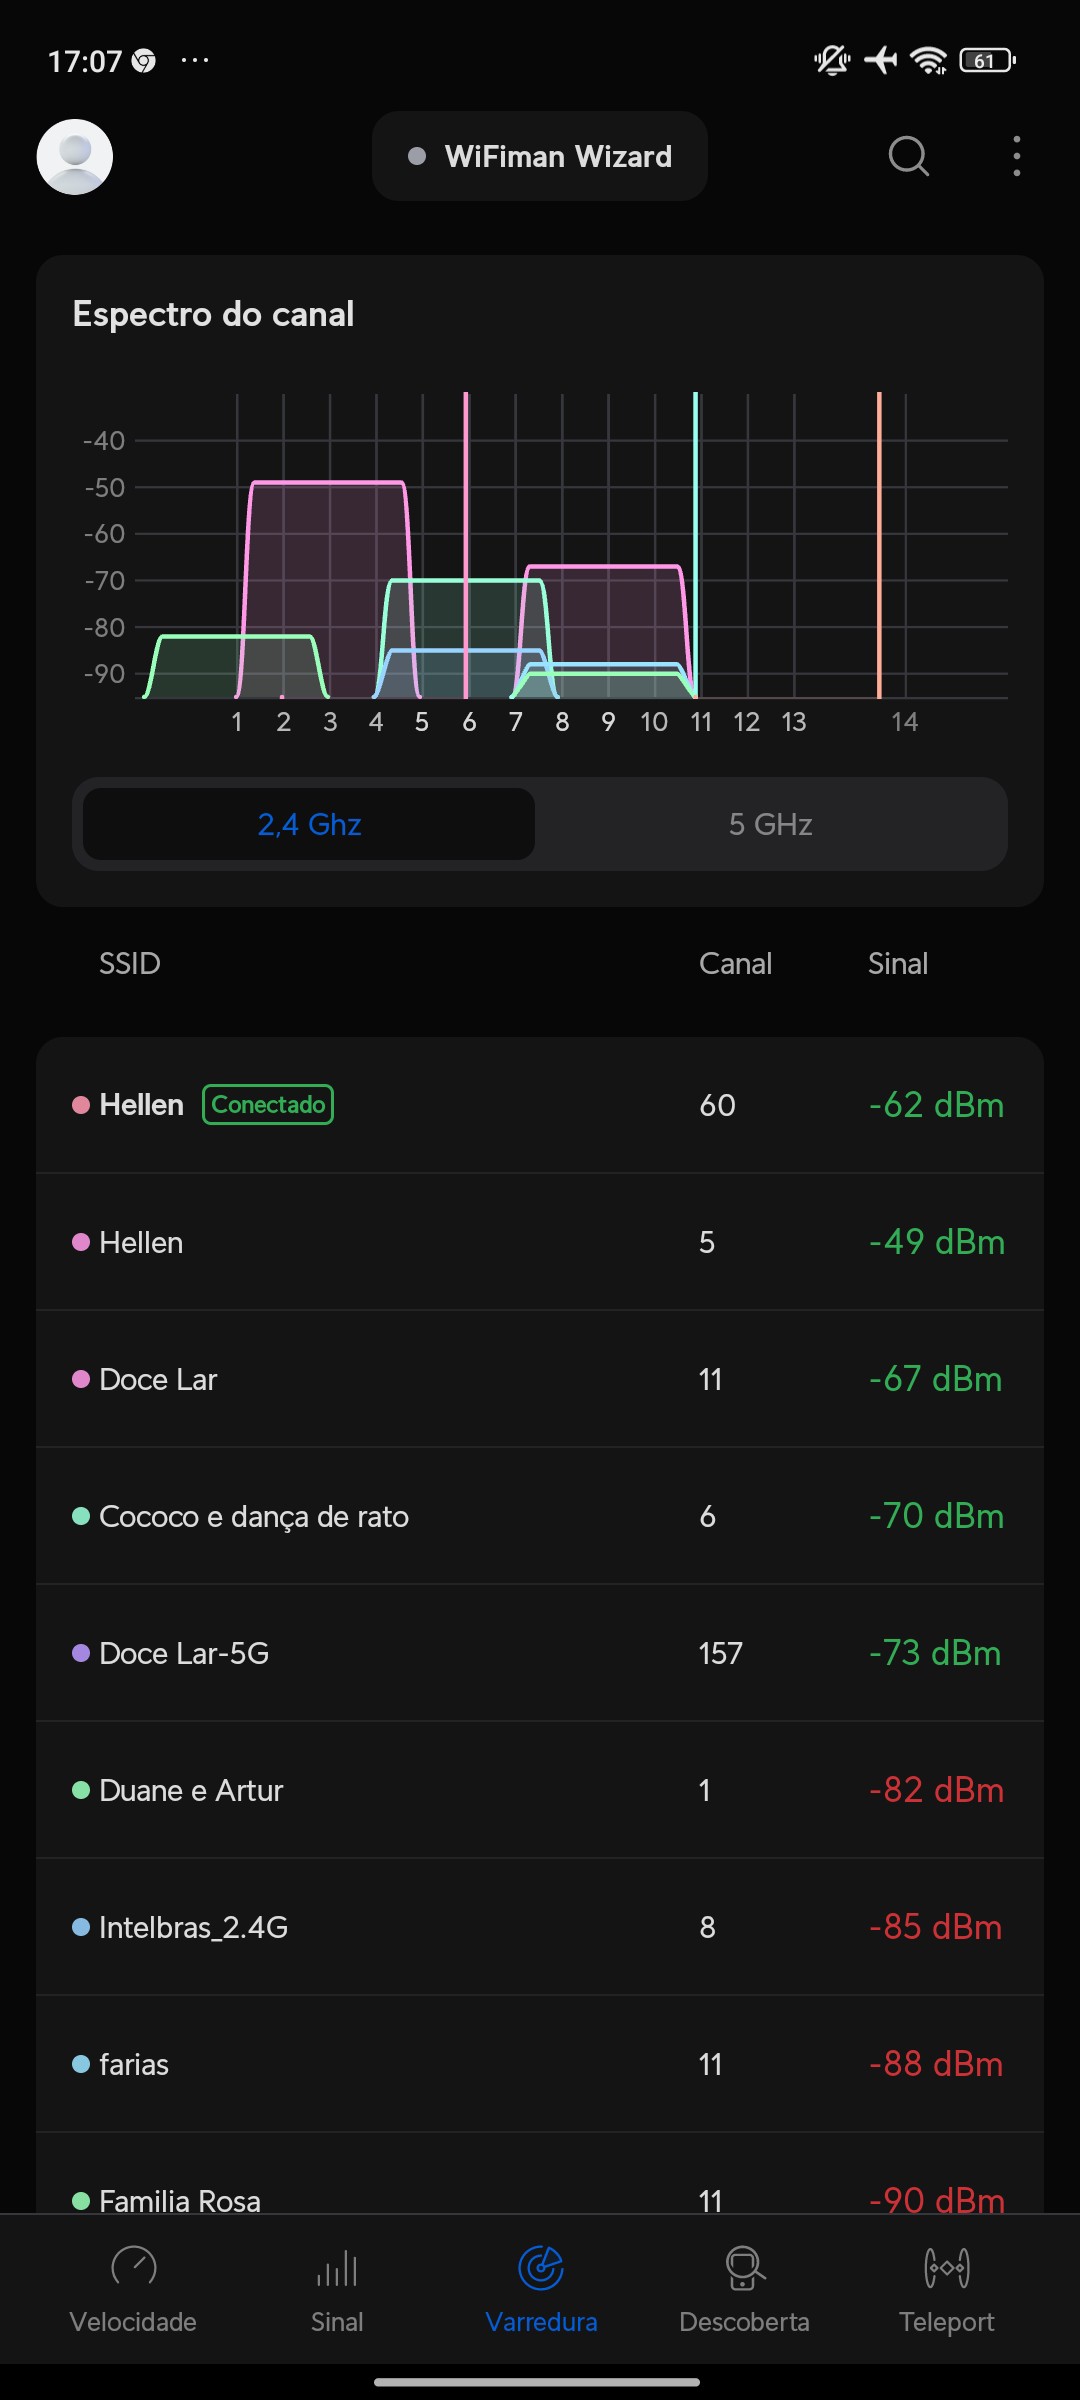1080x2400 pixels.
Task: Open Duane e Artur network details
Action: tap(540, 1790)
